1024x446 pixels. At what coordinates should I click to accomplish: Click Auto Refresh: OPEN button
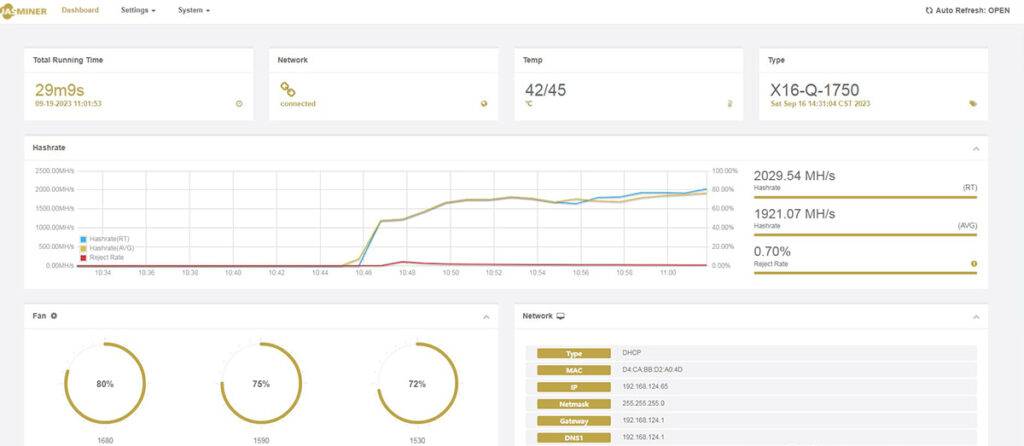[964, 10]
